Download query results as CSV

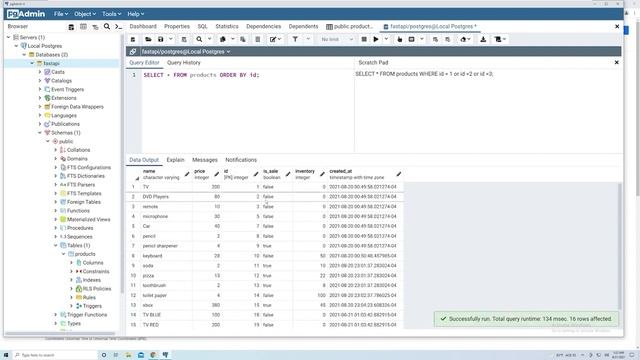coord(483,39)
